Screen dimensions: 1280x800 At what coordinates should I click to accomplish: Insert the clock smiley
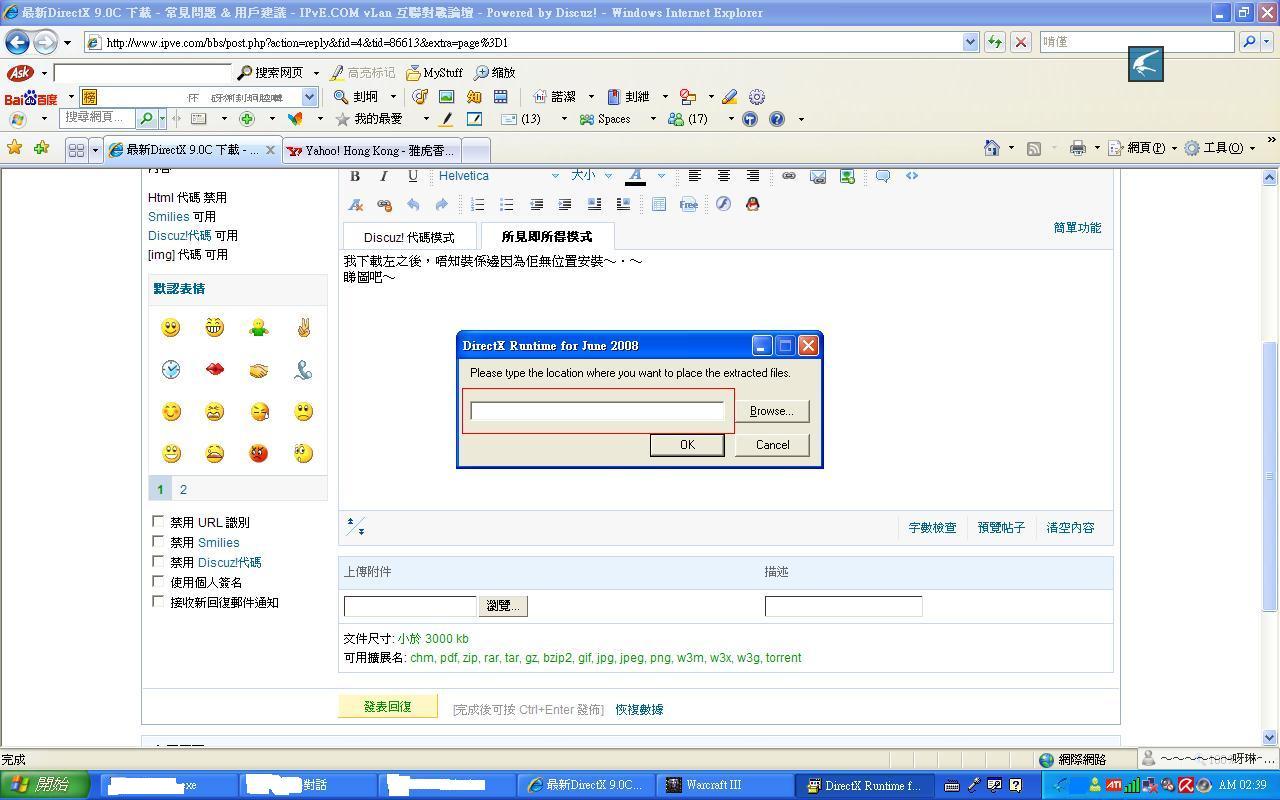pos(171,370)
